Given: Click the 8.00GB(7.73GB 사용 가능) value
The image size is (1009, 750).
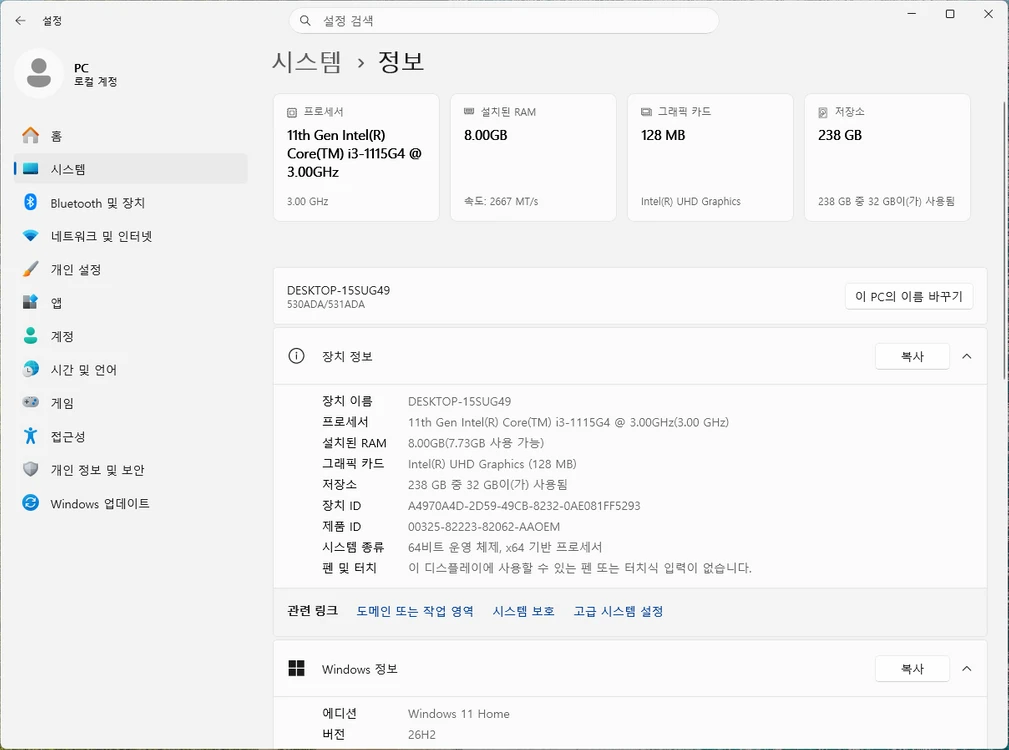Looking at the screenshot, I should click(x=476, y=443).
